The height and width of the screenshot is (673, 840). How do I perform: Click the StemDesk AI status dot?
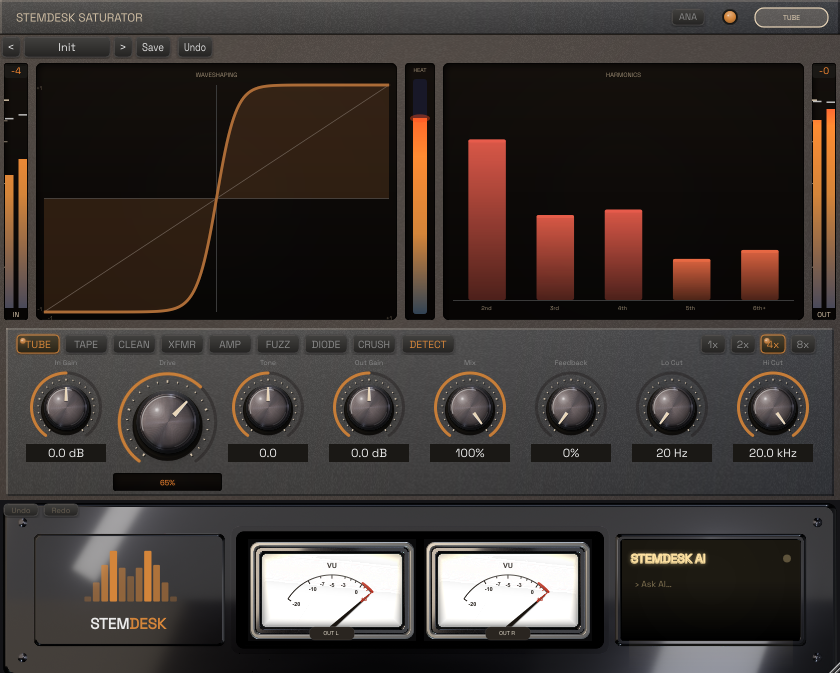click(x=786, y=558)
